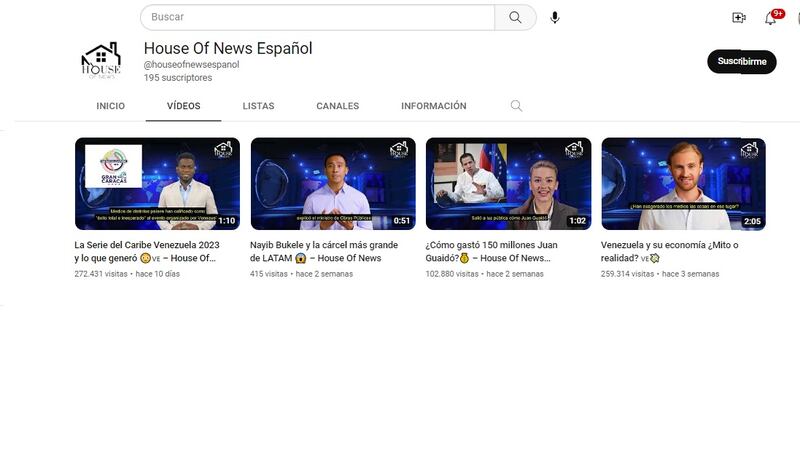Open the CANALES tab
This screenshot has height=452, width=800.
click(x=338, y=106)
